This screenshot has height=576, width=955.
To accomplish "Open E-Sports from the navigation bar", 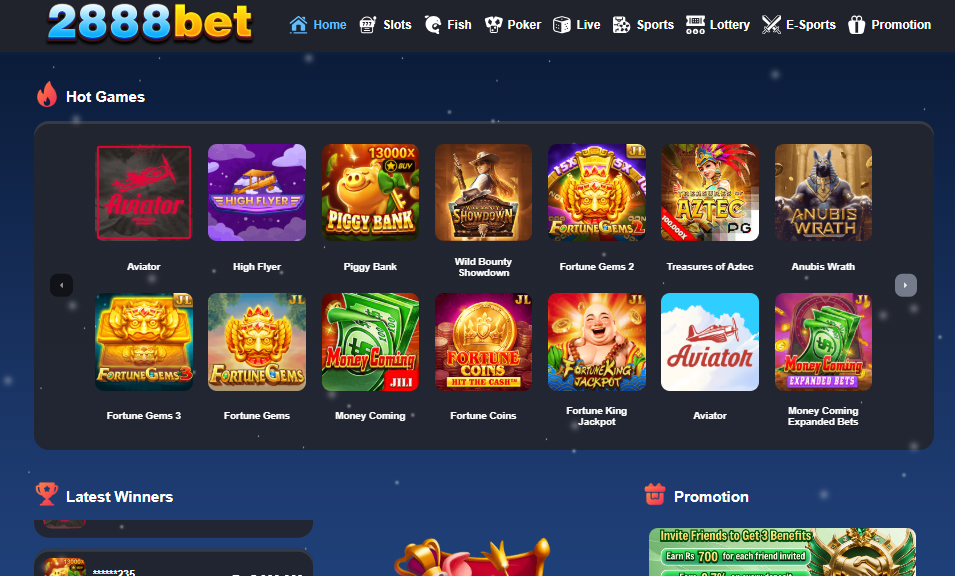I will [x=798, y=25].
